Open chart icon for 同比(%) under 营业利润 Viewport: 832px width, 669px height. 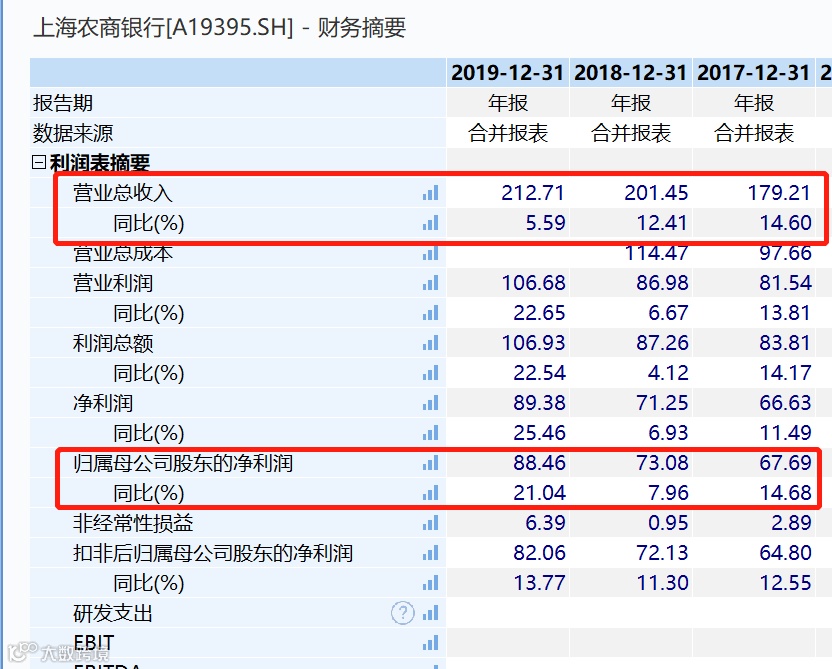click(x=431, y=314)
